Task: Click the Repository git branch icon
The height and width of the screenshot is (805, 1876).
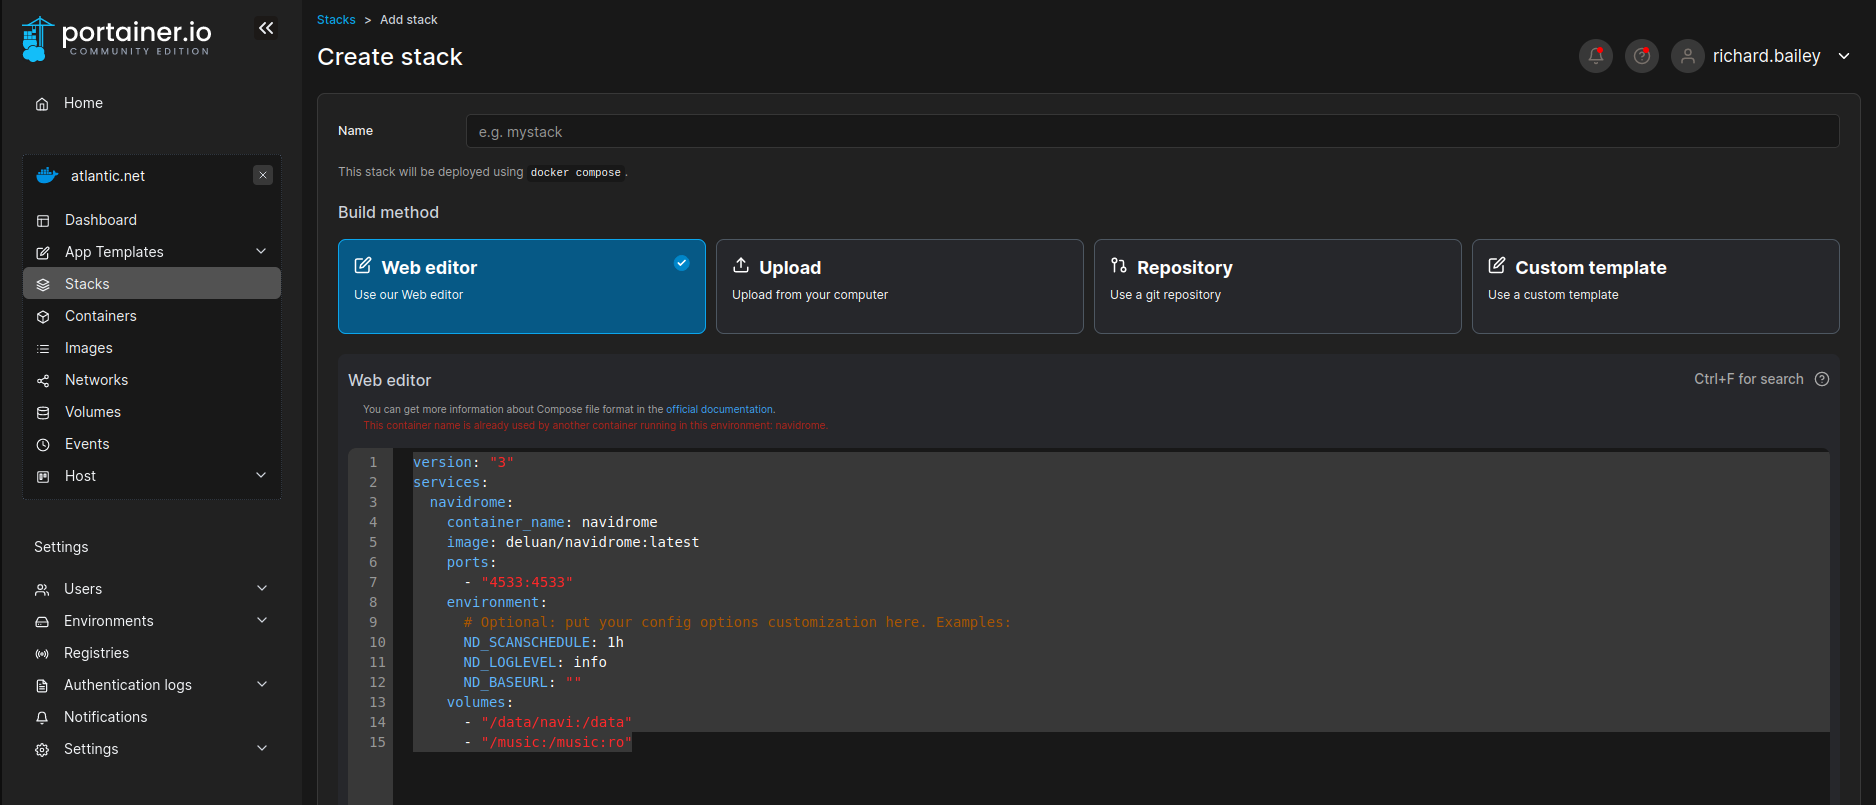Action: (1119, 265)
